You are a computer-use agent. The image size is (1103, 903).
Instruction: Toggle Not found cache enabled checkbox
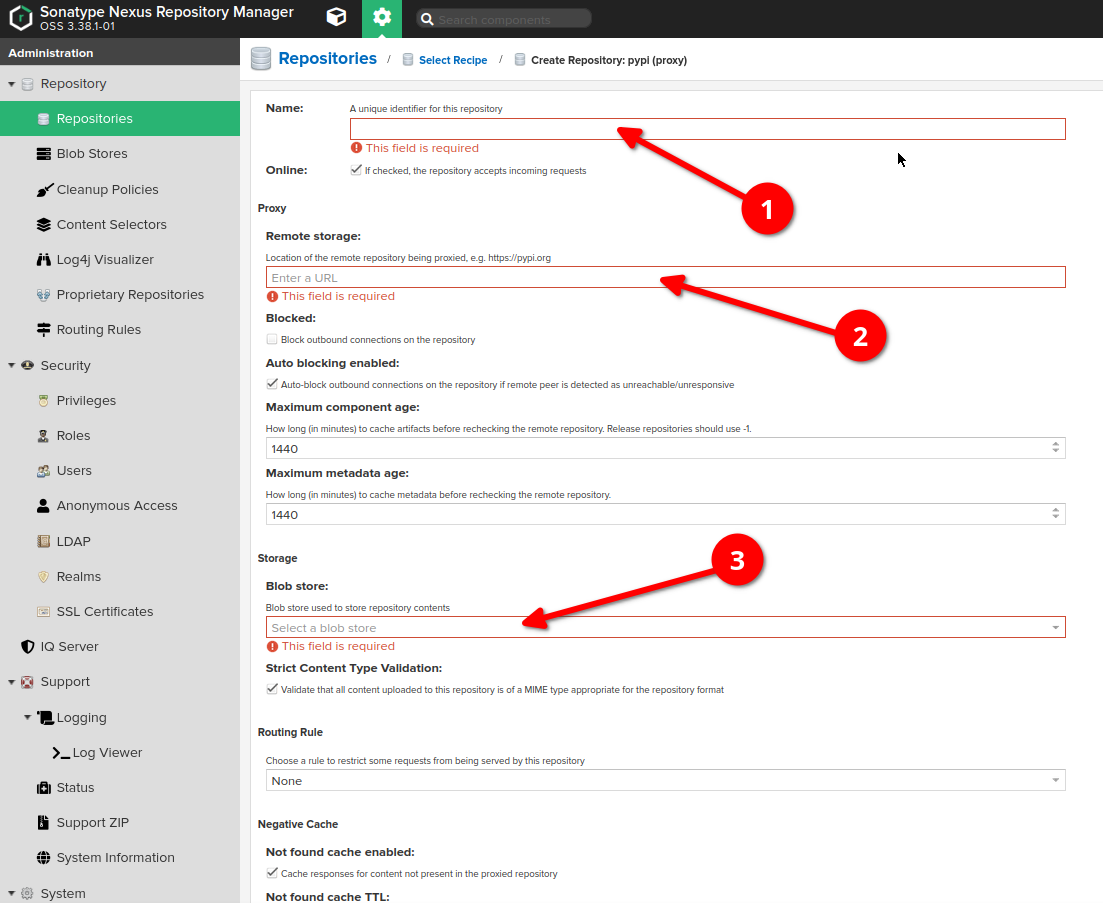coord(272,873)
